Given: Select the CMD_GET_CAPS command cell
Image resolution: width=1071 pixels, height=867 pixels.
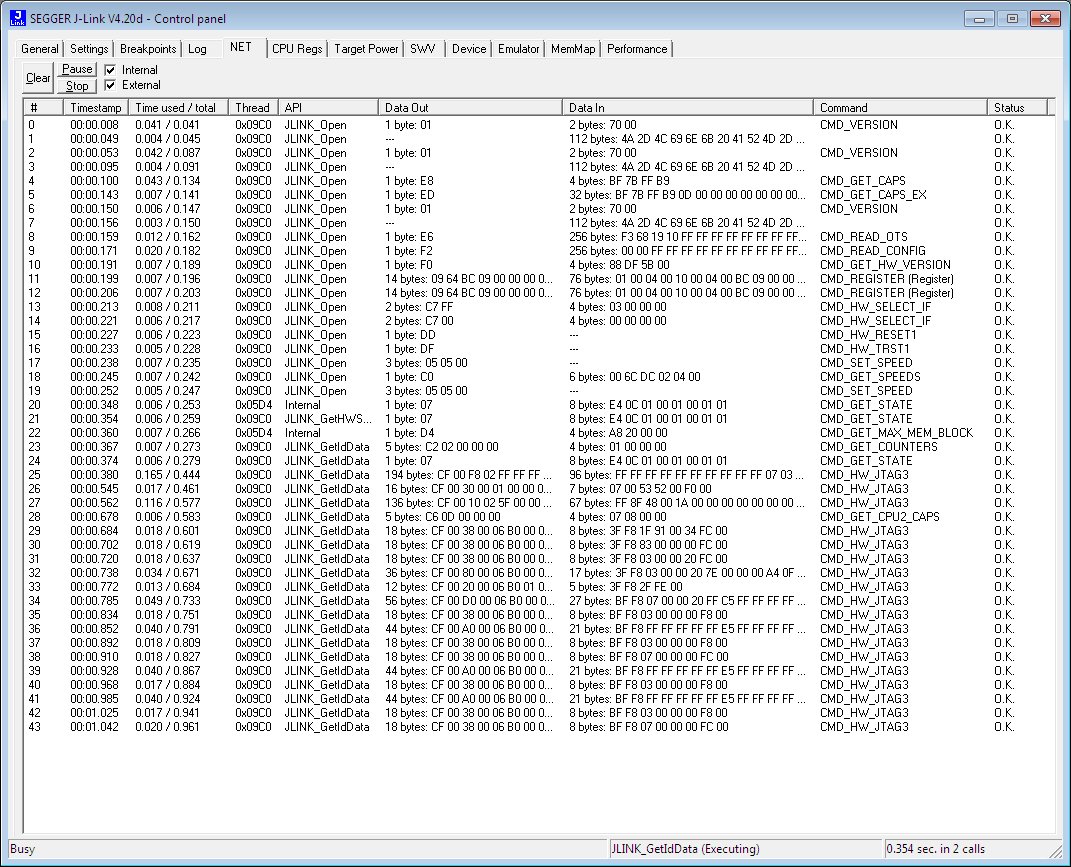Looking at the screenshot, I should click(863, 181).
